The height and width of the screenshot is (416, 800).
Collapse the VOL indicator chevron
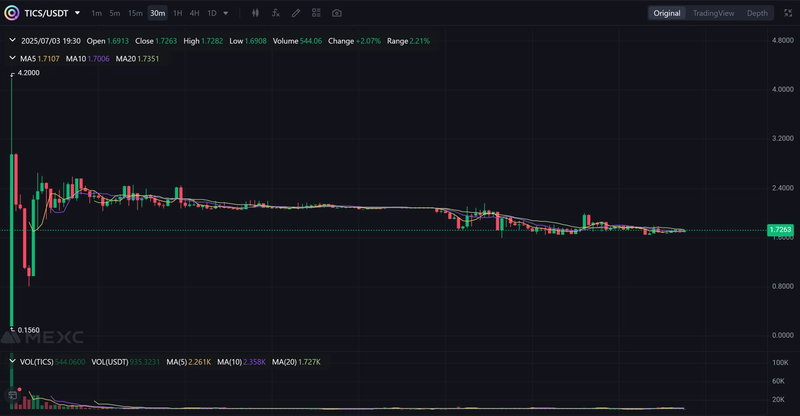click(x=12, y=361)
